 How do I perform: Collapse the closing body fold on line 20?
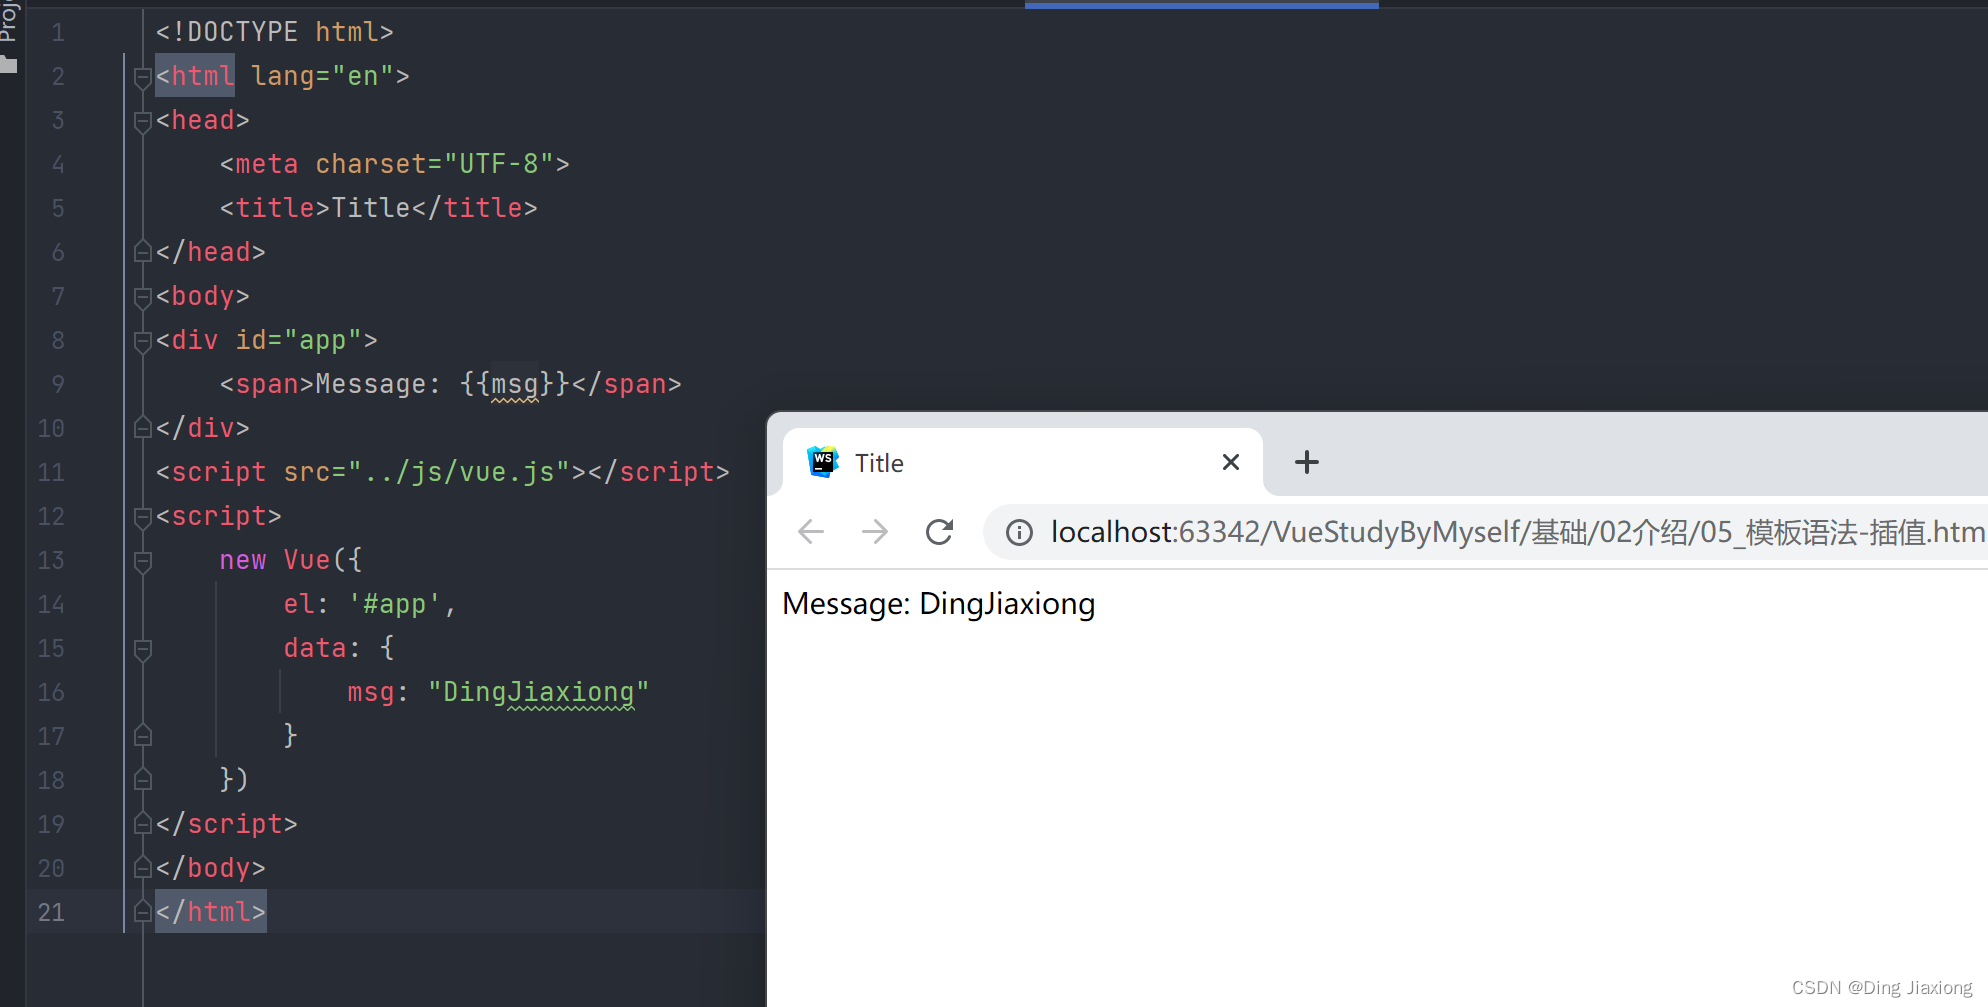pos(143,868)
